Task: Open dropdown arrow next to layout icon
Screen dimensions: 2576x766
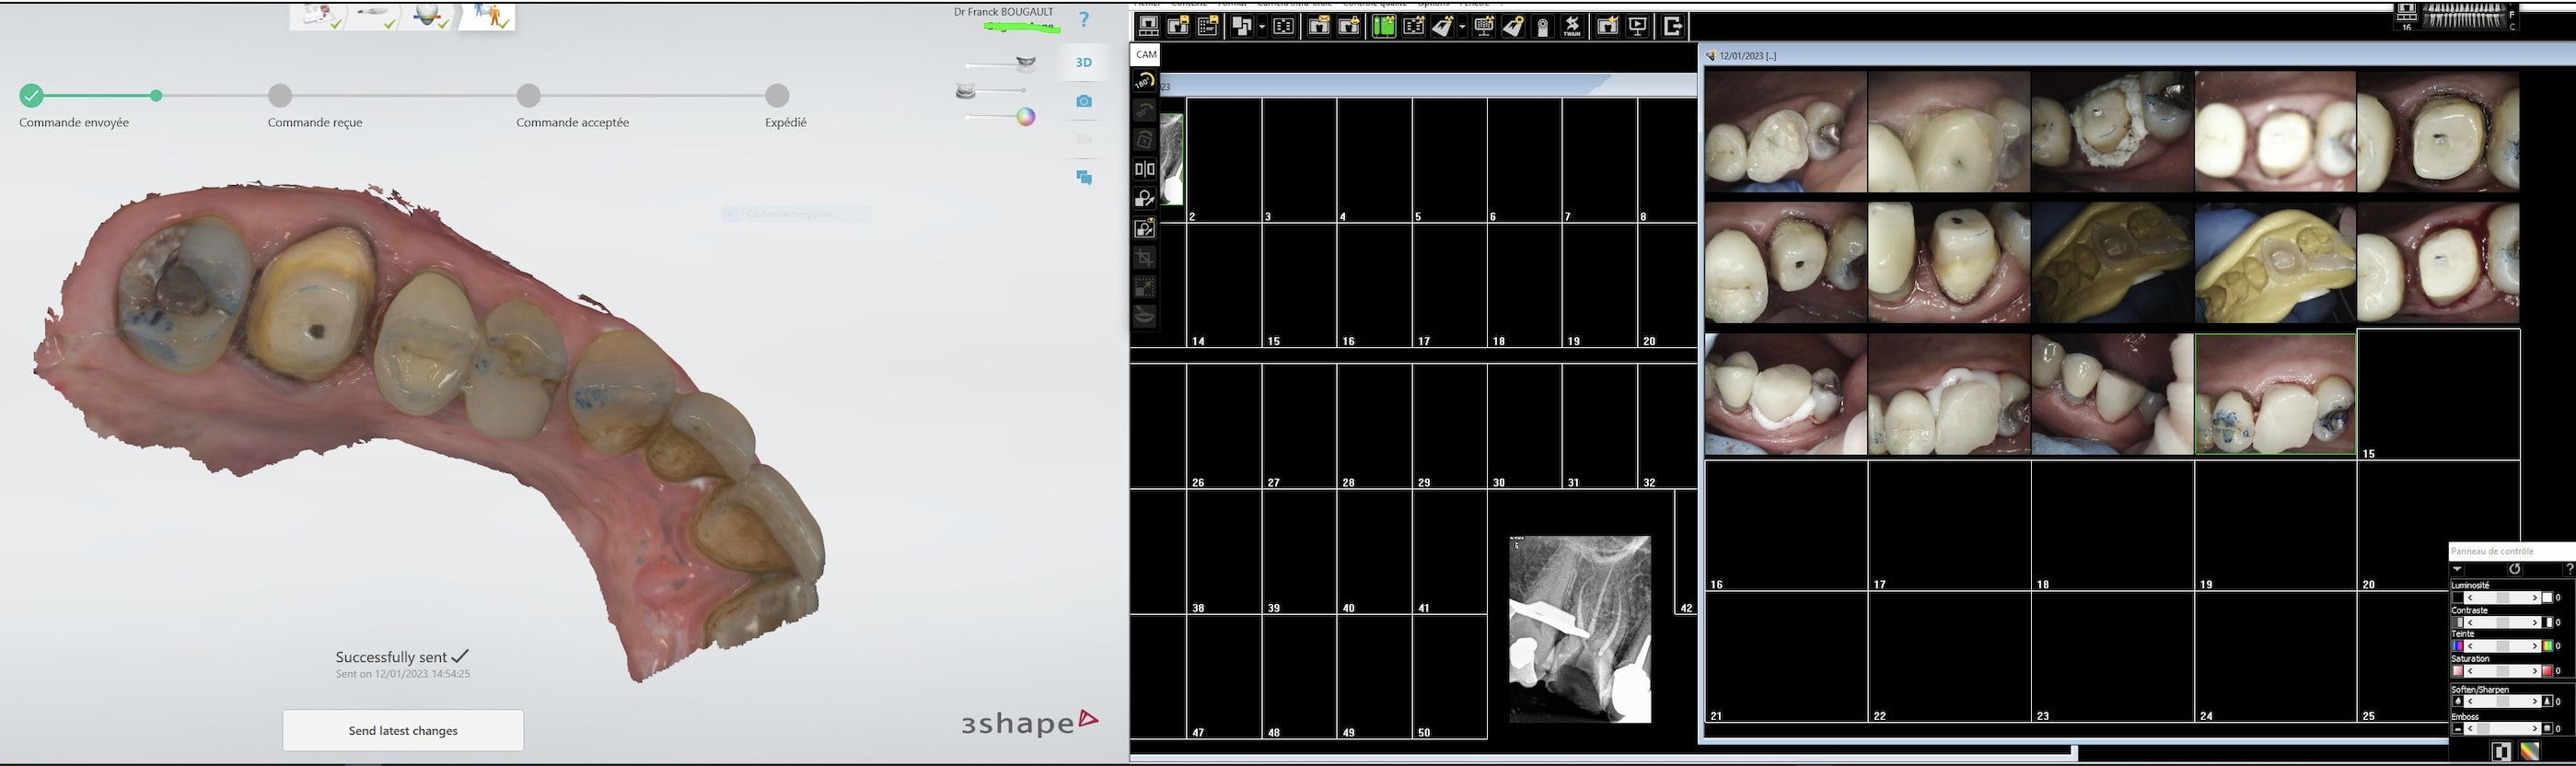Action: pyautogui.click(x=1262, y=27)
